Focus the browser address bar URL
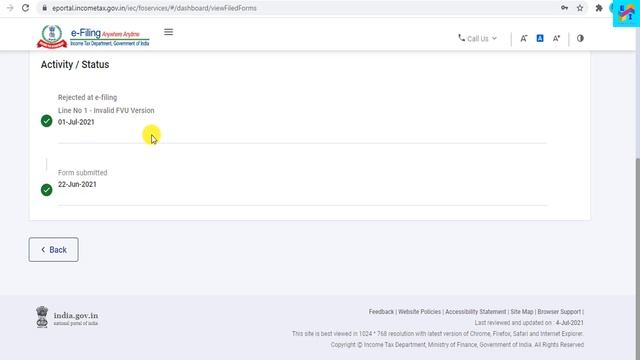 [x=154, y=8]
